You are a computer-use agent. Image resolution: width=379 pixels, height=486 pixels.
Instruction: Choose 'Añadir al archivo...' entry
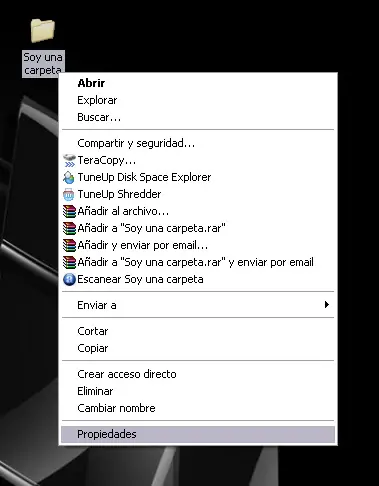198,211
